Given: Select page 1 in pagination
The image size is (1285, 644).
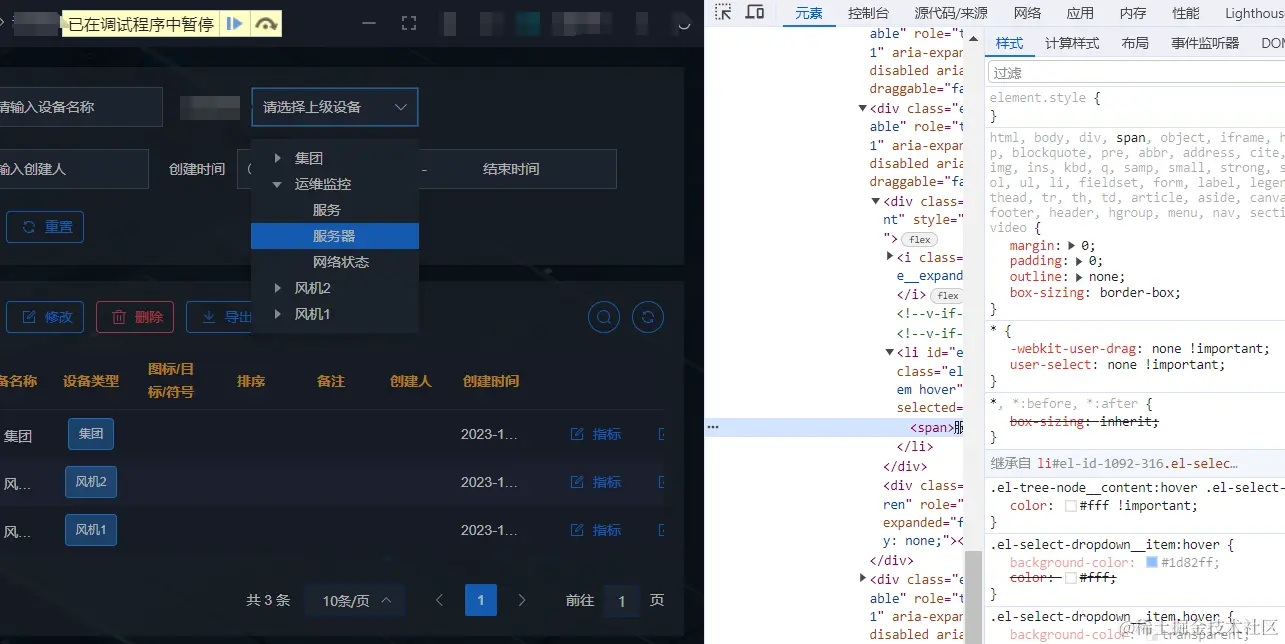Looking at the screenshot, I should 481,600.
